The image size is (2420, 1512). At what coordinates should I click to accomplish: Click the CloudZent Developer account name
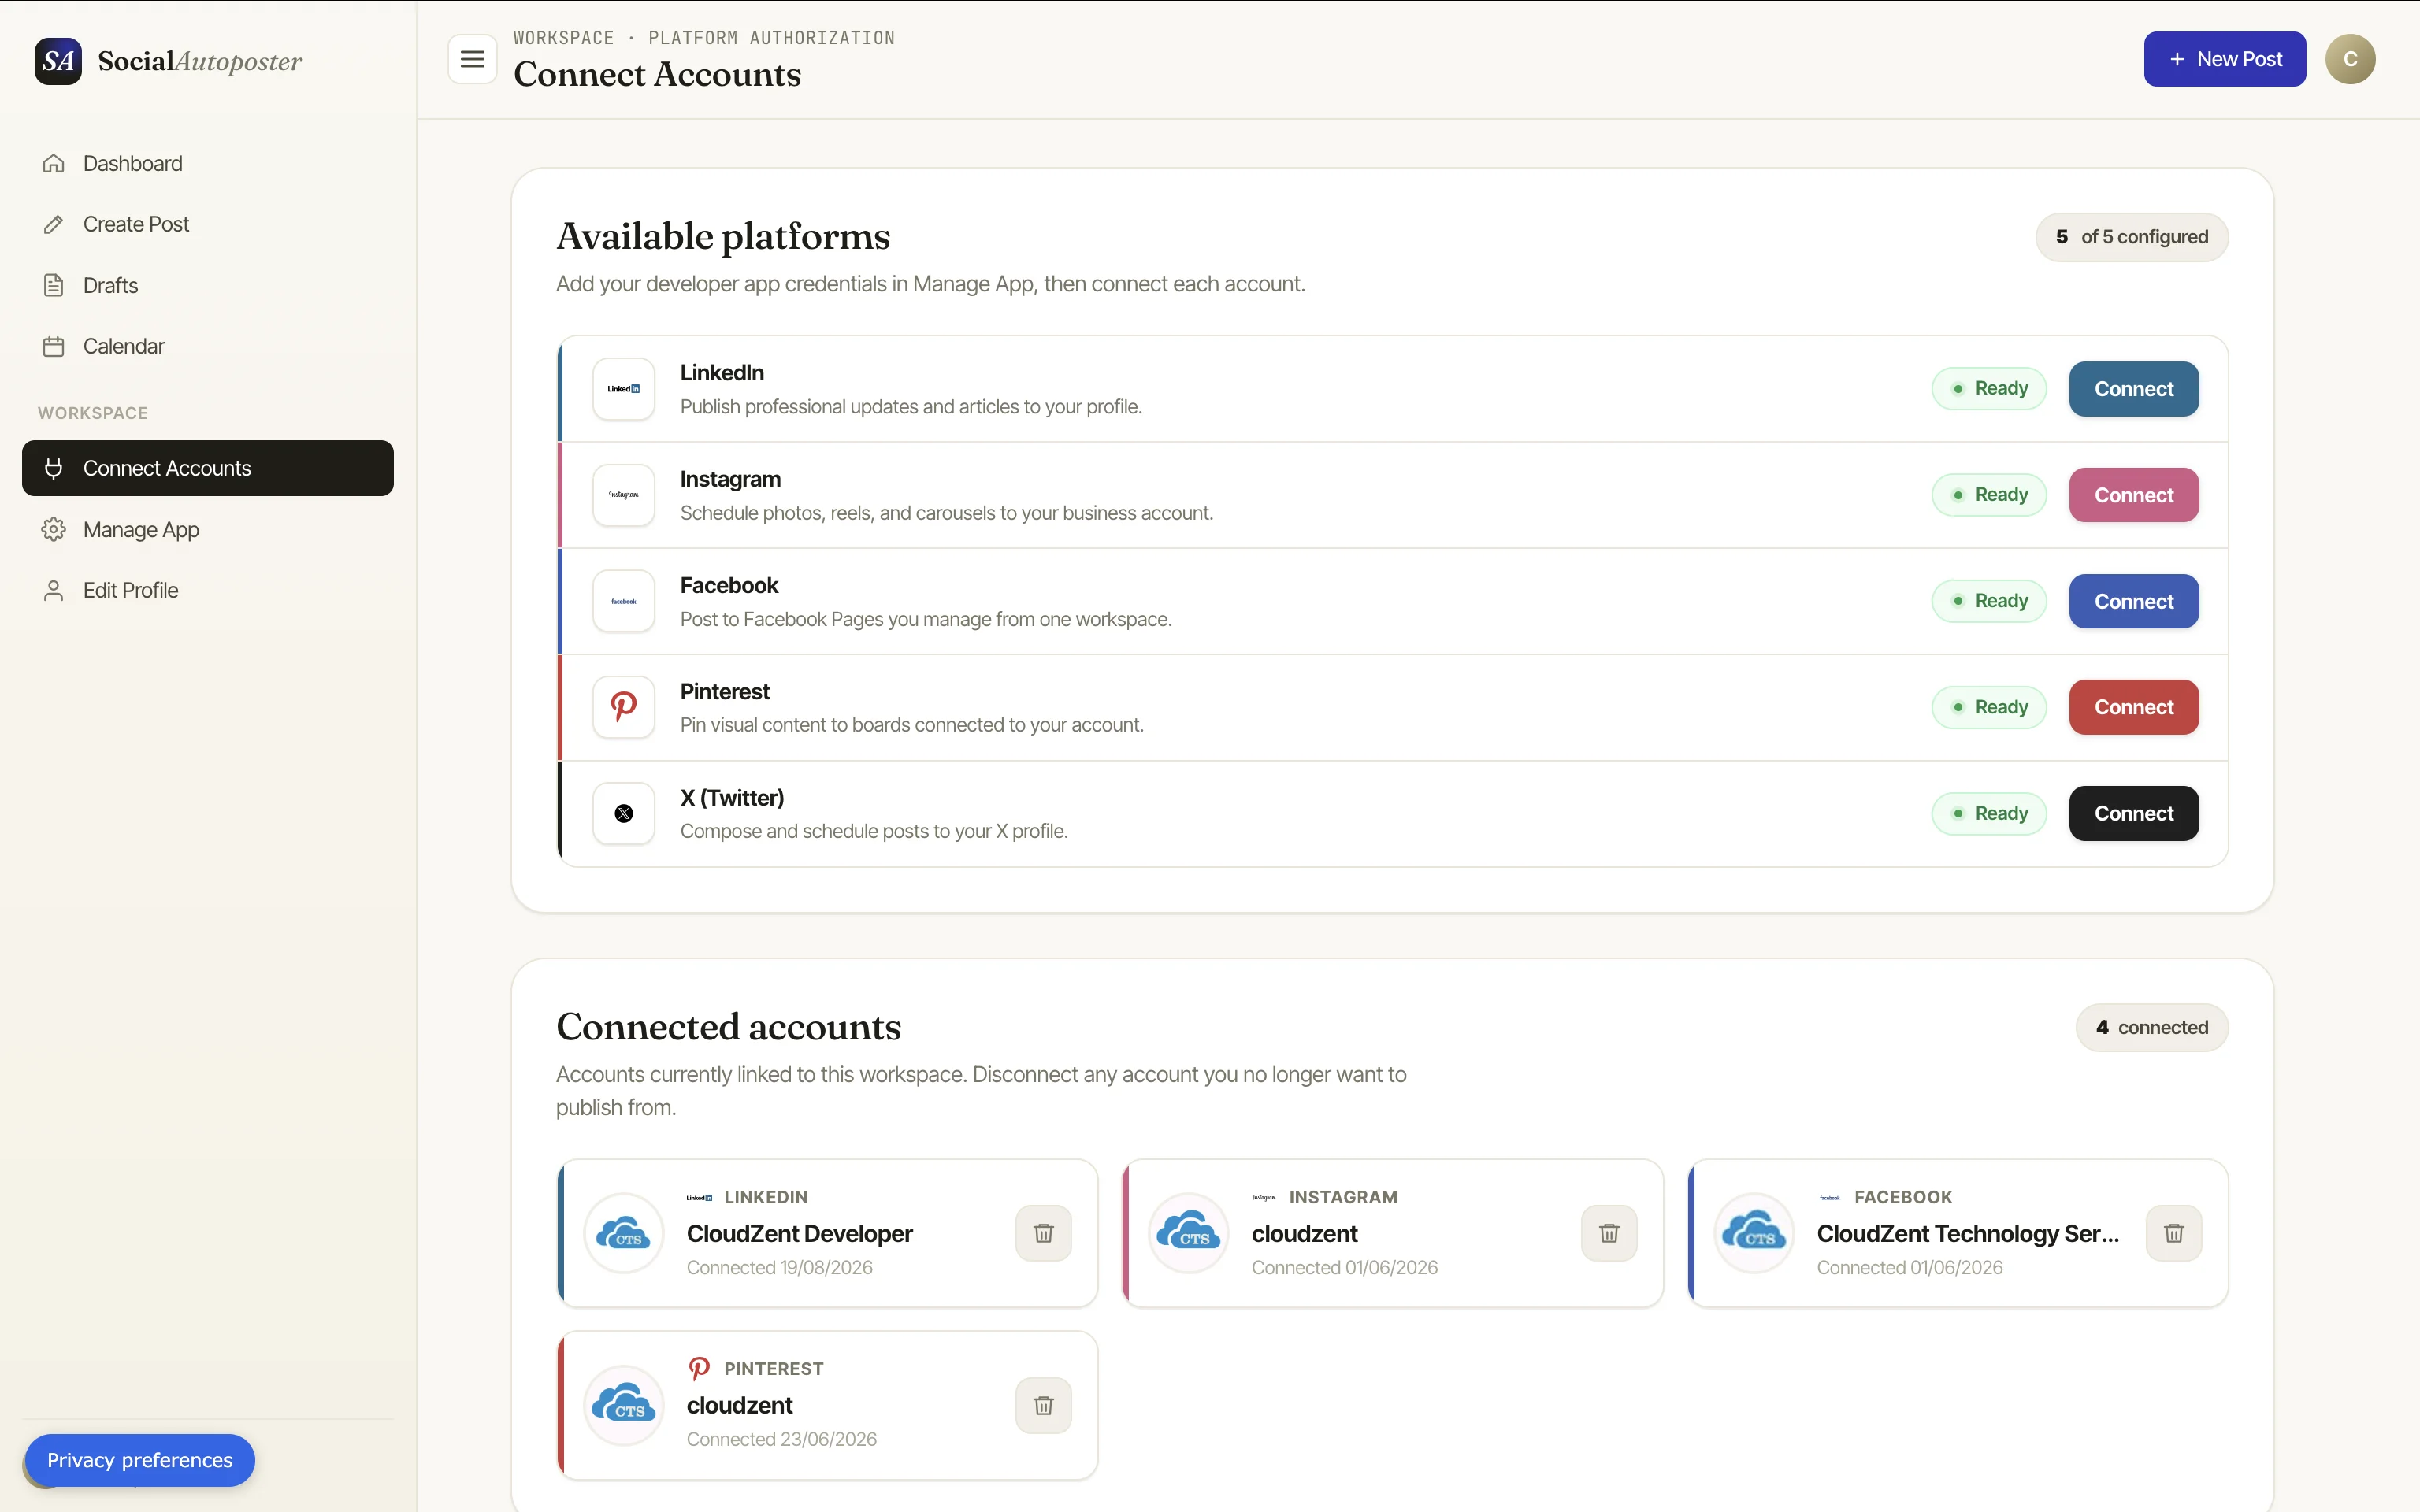800,1234
